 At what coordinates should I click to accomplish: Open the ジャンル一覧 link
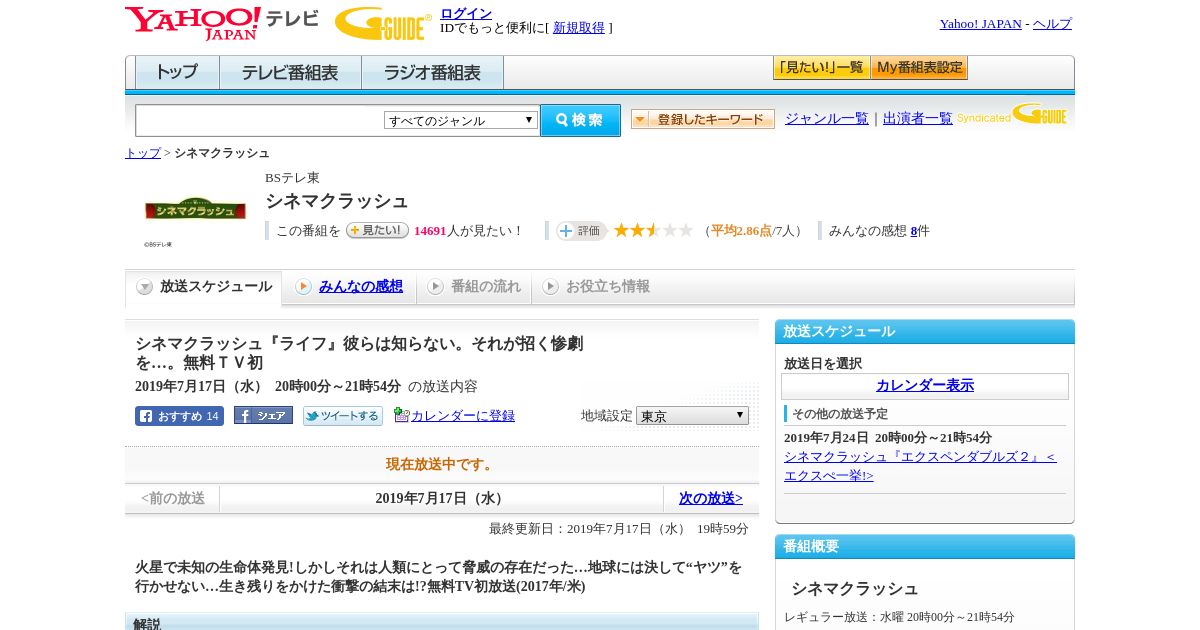tap(826, 119)
